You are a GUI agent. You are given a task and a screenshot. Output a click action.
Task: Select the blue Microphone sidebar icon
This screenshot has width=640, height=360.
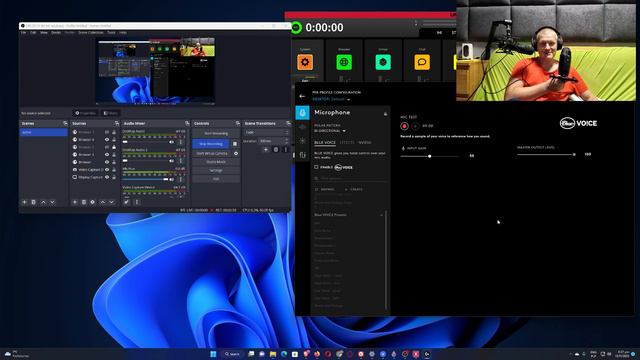(302, 113)
